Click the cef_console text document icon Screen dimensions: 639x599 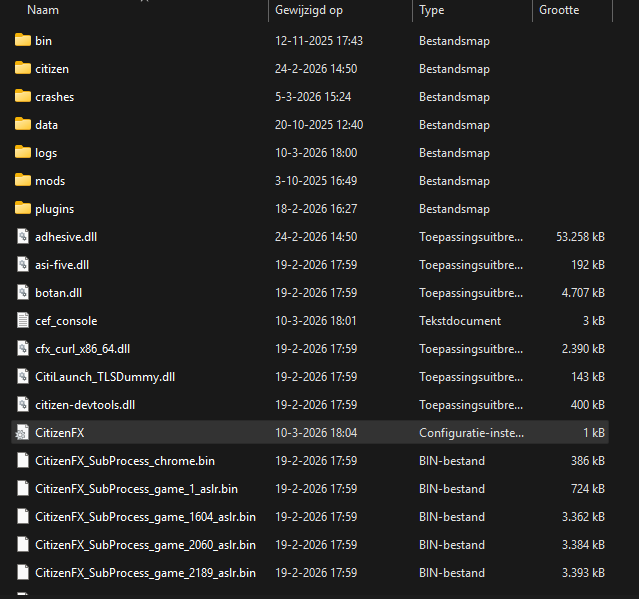[x=23, y=321]
